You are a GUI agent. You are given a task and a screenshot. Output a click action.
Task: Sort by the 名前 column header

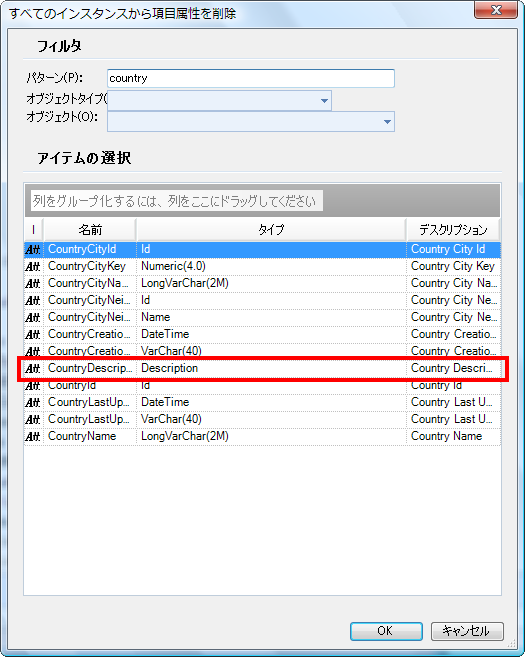point(90,230)
